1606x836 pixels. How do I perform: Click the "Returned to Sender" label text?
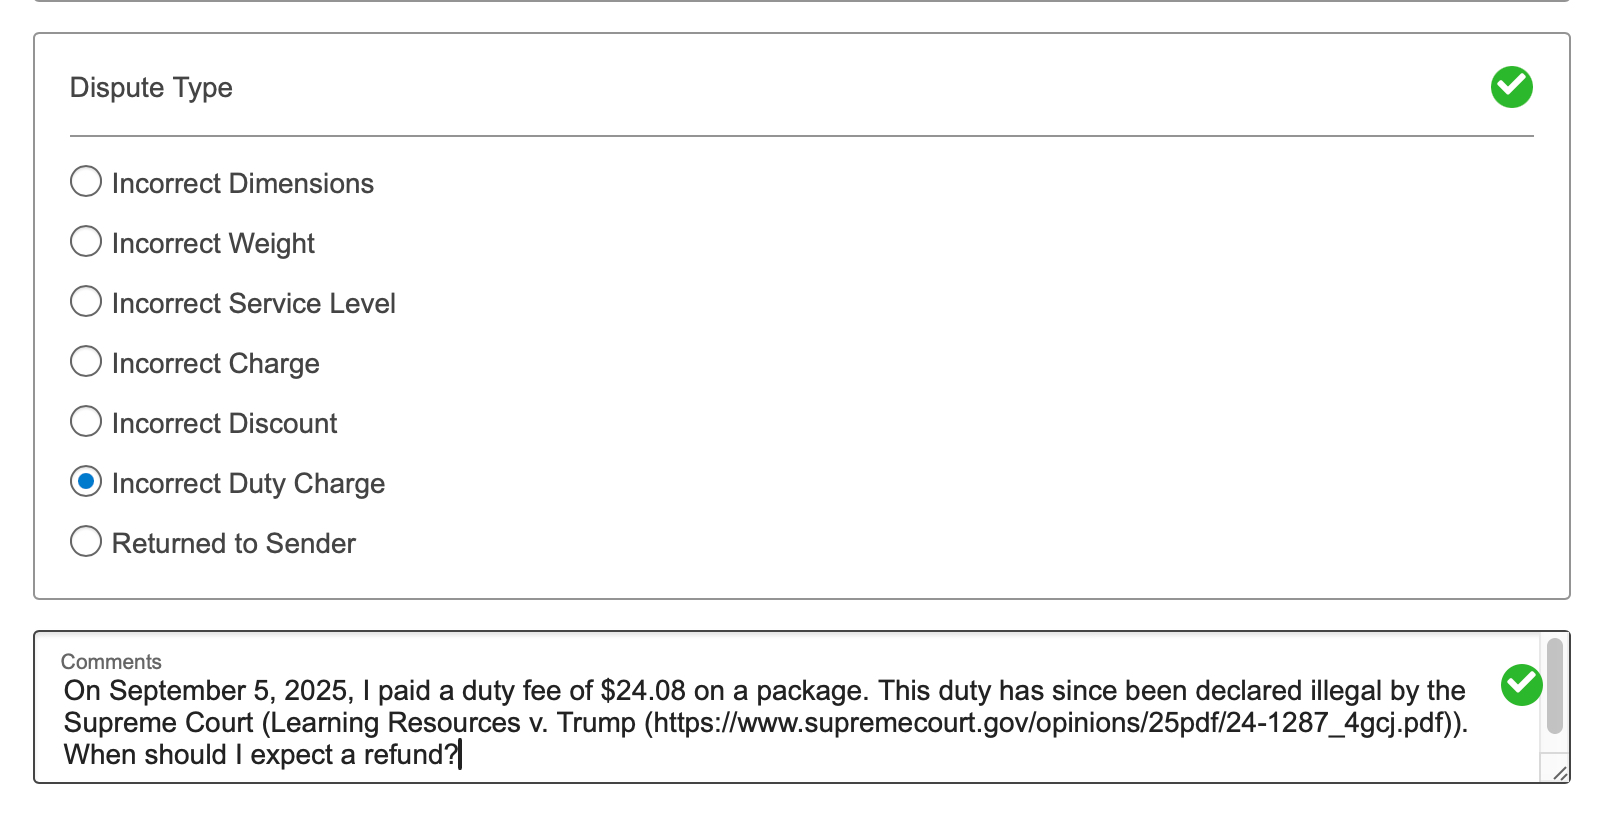[x=234, y=544]
